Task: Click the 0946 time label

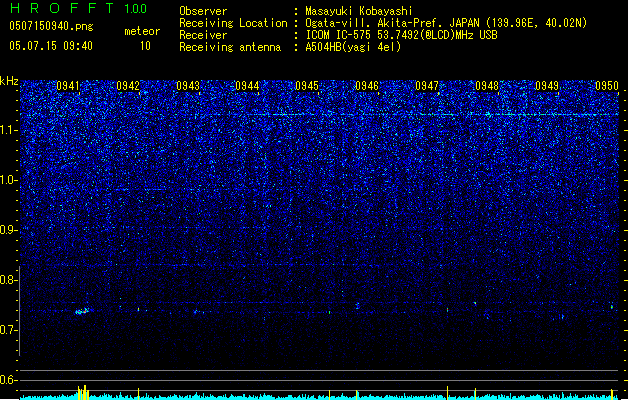Action: pyautogui.click(x=367, y=86)
